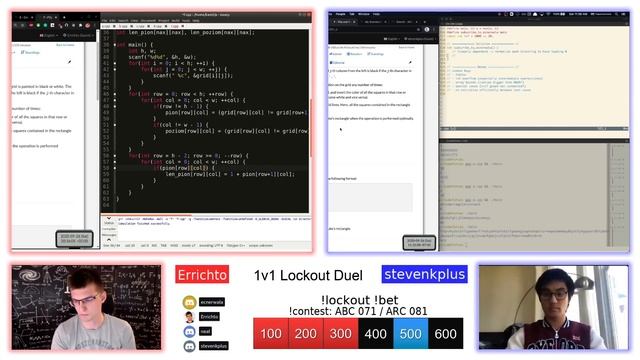This screenshot has height=360, width=640.
Task: Collapse fold marker on line 42 loop
Action: point(115,69)
